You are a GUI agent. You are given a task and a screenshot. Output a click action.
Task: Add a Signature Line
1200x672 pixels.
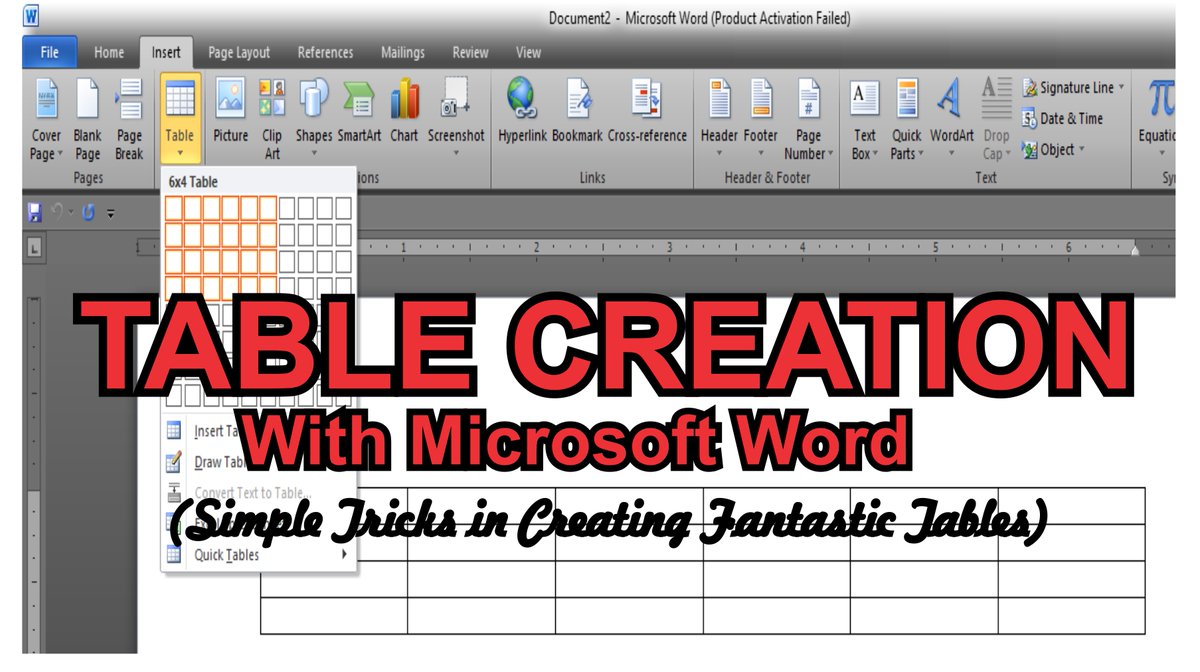1075,88
